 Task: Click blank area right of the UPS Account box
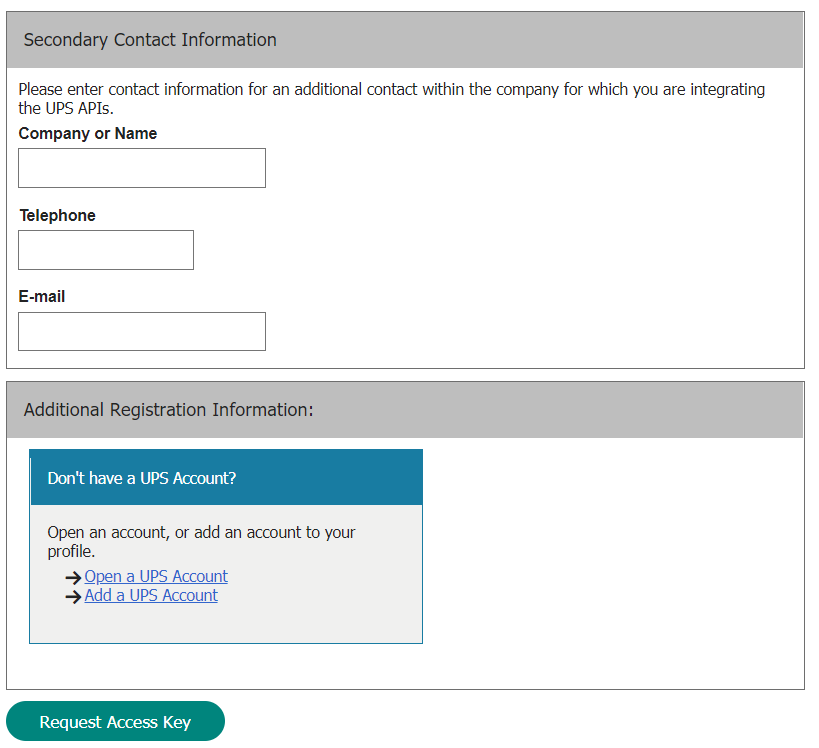[610, 545]
